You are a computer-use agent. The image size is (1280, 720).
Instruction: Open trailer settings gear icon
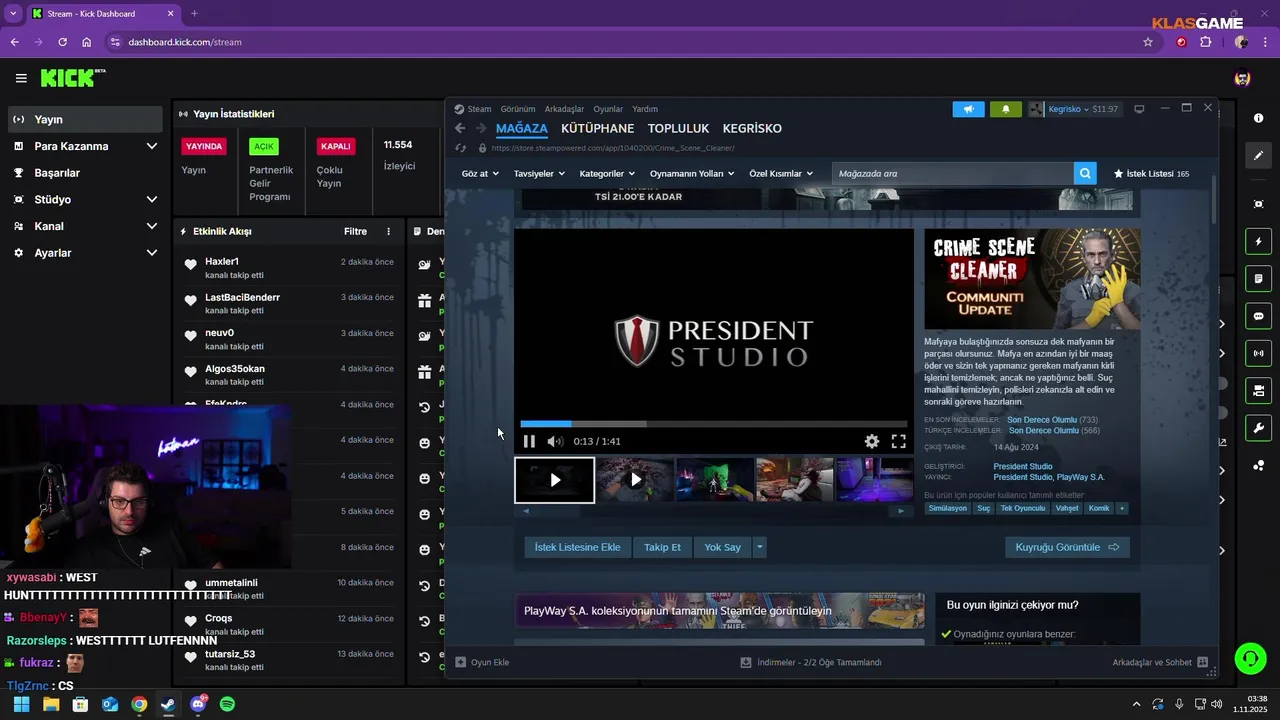tap(872, 441)
